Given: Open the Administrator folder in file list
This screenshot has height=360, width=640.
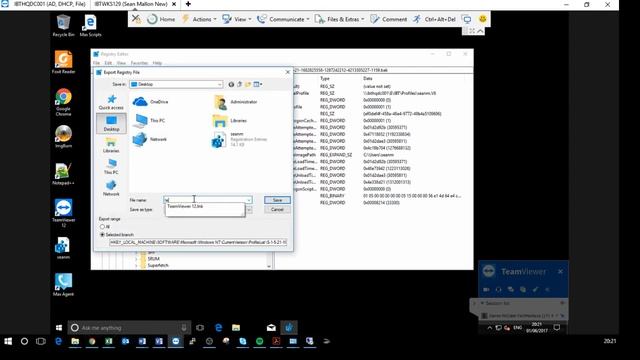Looking at the screenshot, I should click(235, 102).
